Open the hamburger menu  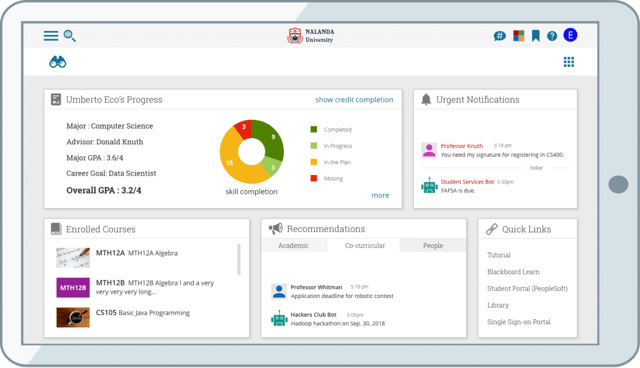pos(51,36)
